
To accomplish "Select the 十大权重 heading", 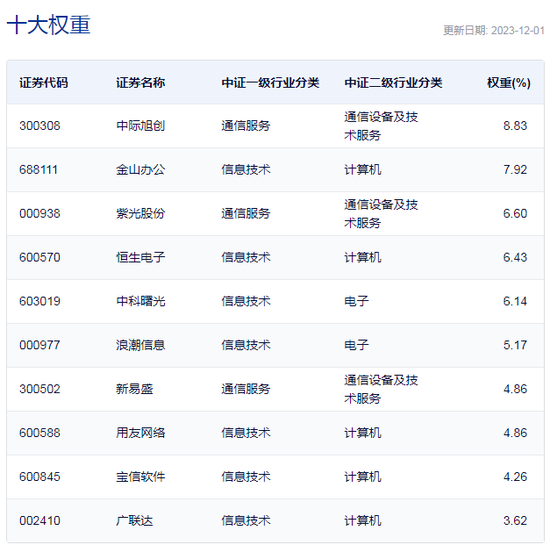I will click(x=49, y=25).
